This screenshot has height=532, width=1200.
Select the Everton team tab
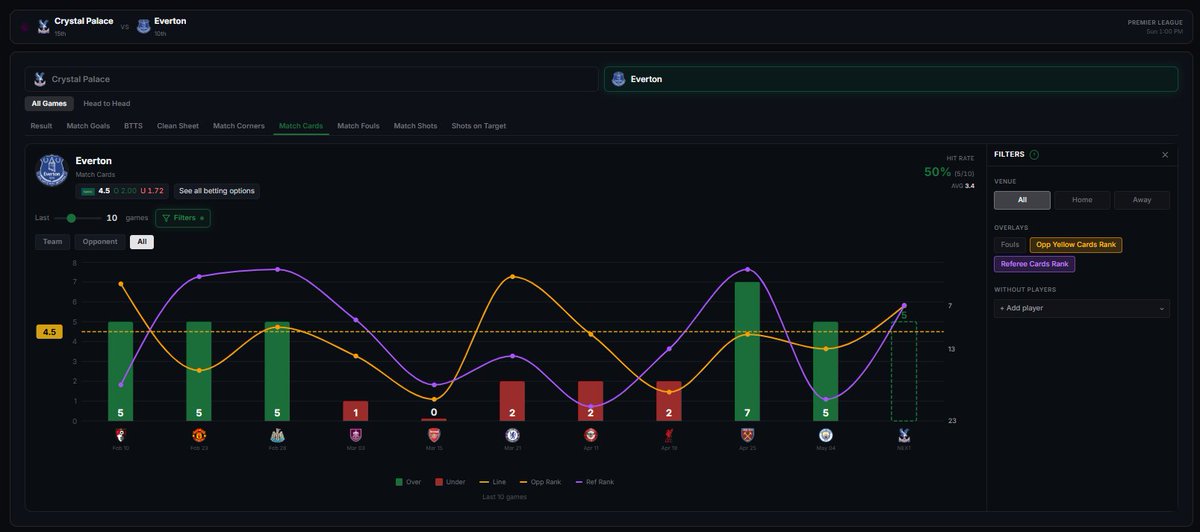tap(891, 79)
